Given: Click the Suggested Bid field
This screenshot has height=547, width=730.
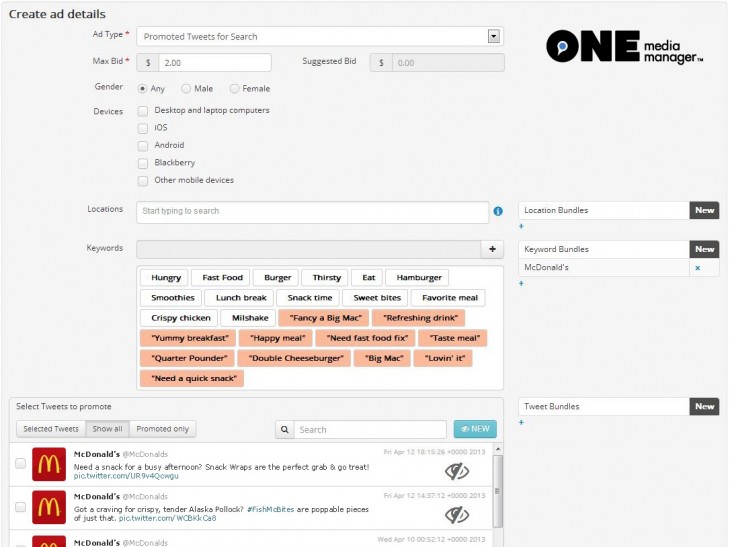Looking at the screenshot, I should click(x=448, y=63).
